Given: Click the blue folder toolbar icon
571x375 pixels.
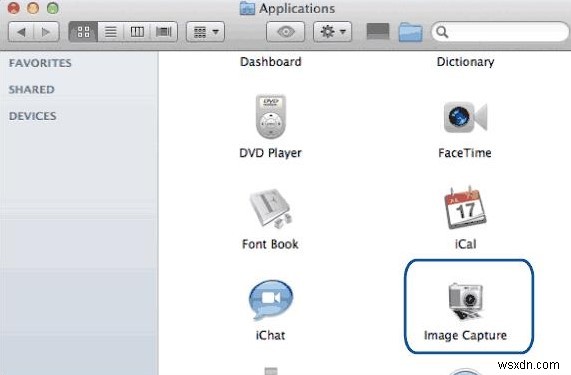Looking at the screenshot, I should pos(410,32).
